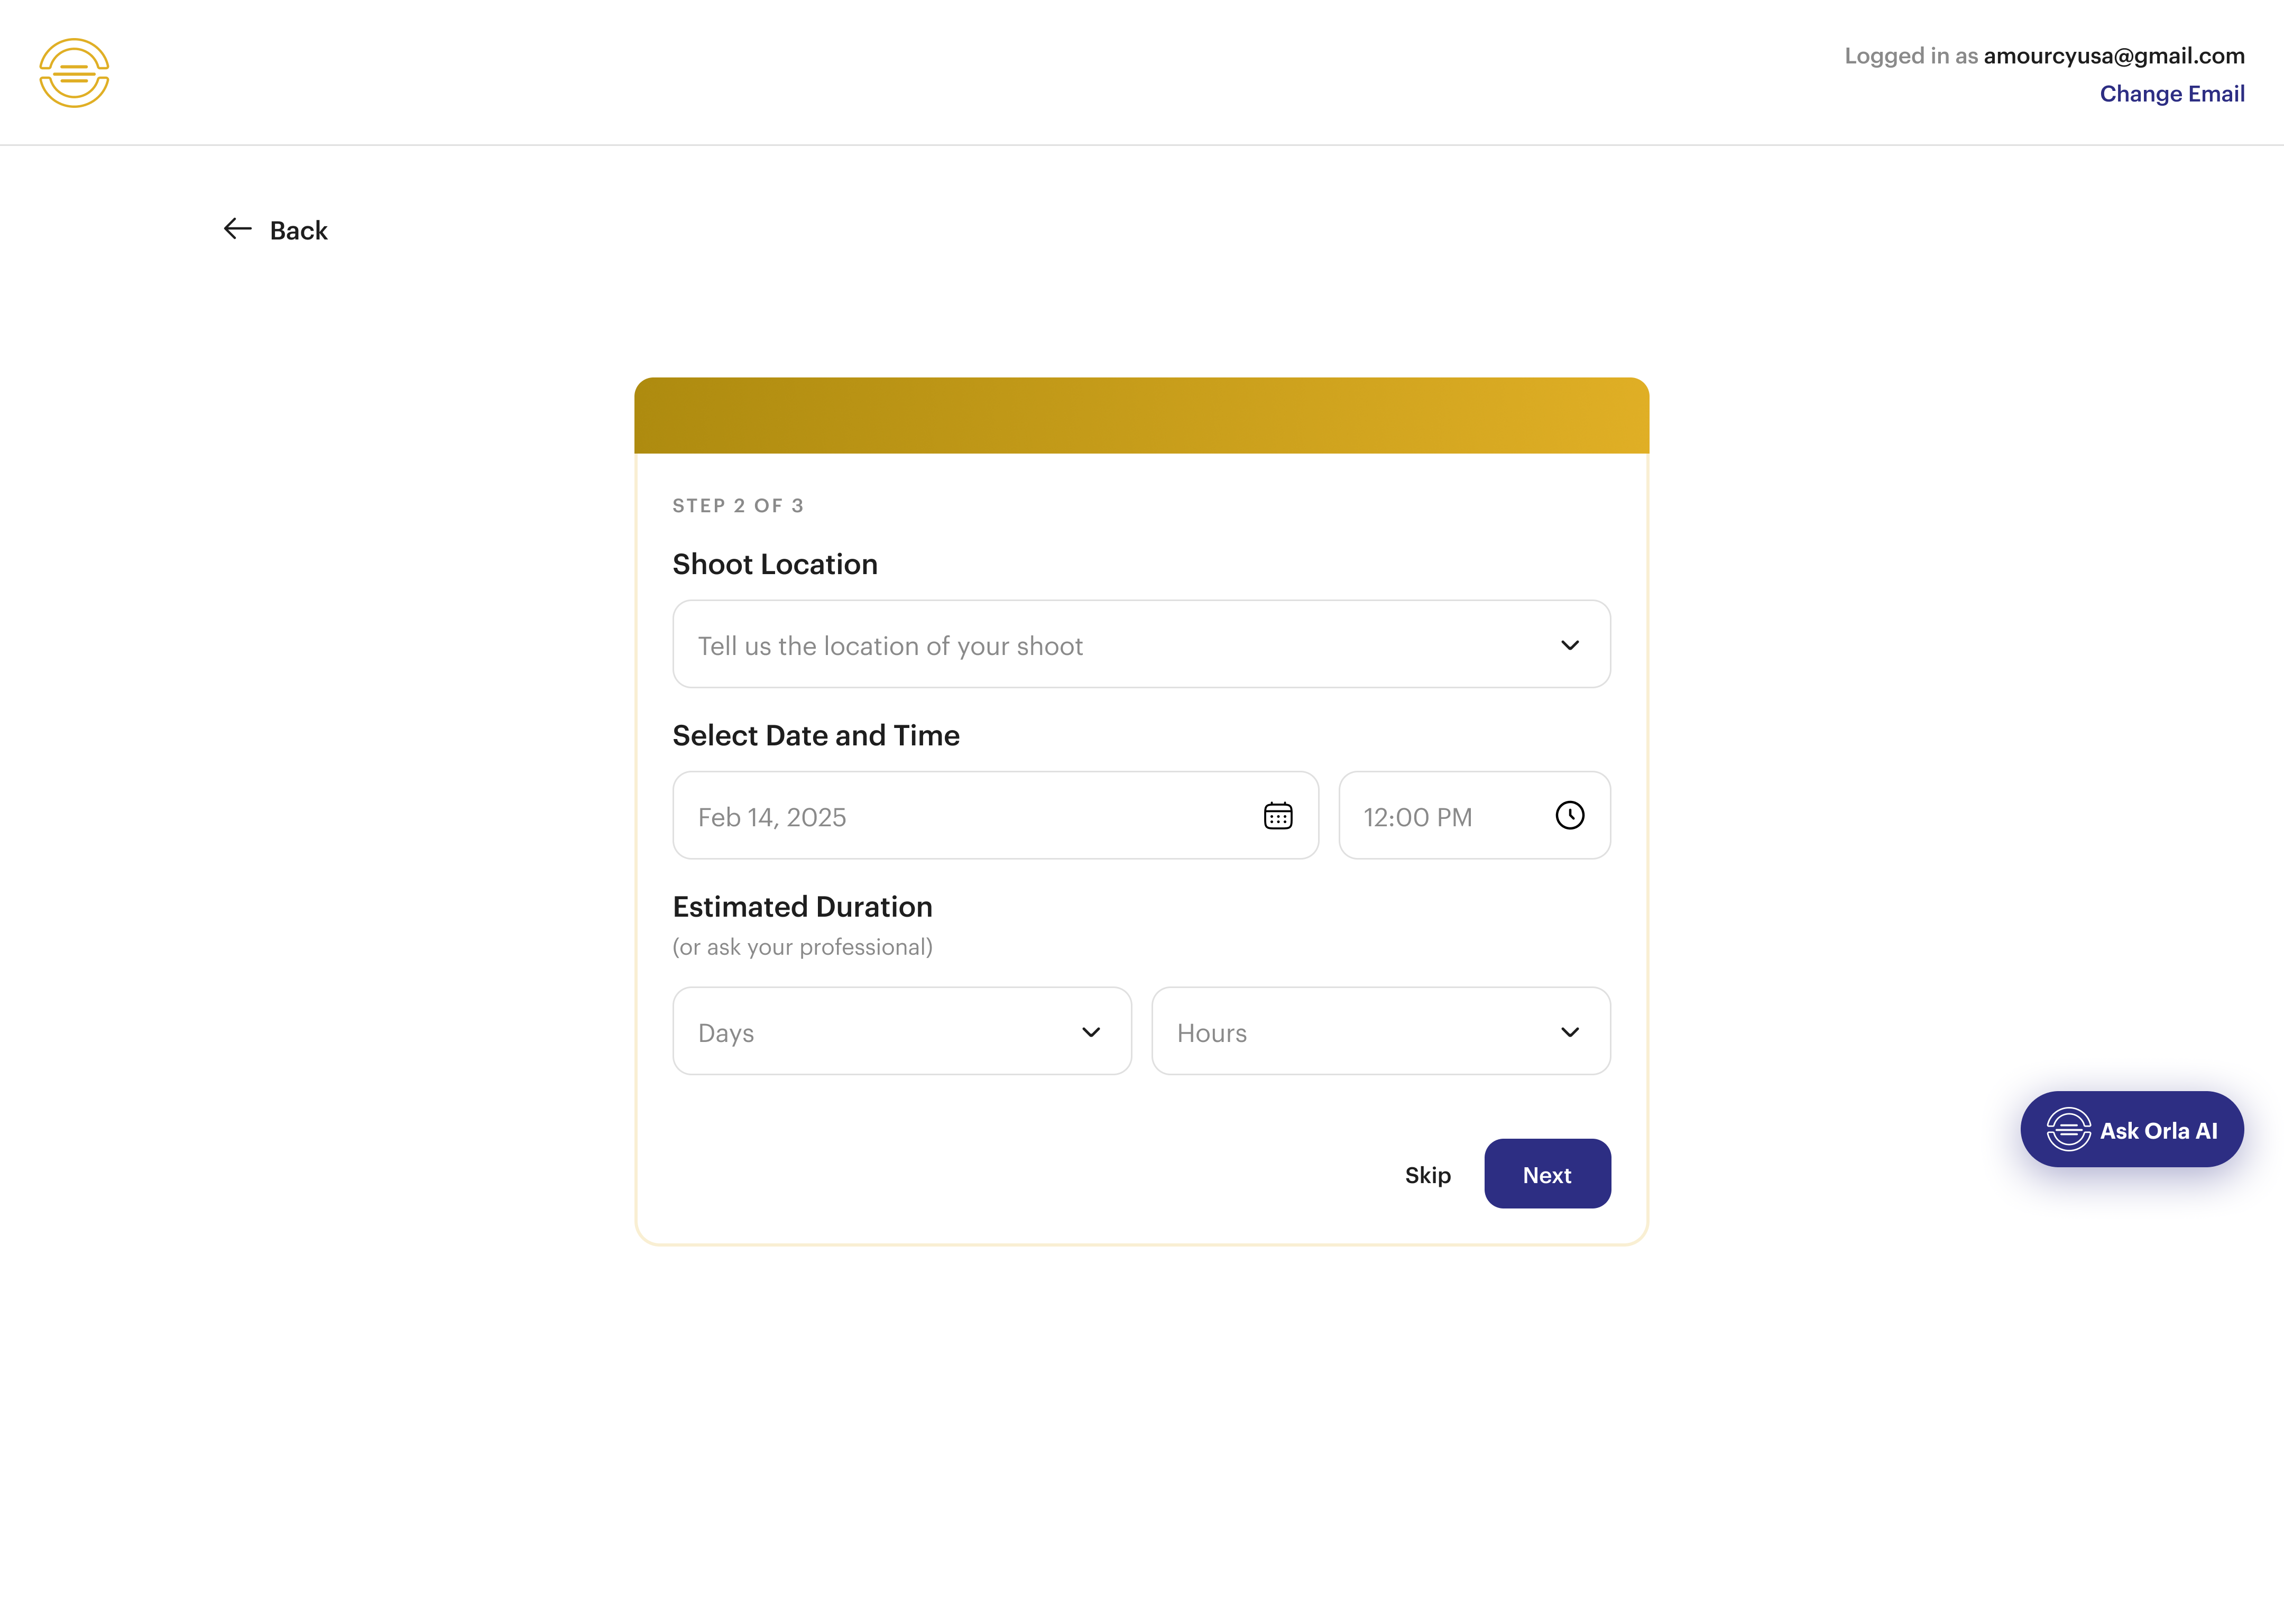Skip this step

tap(1427, 1176)
